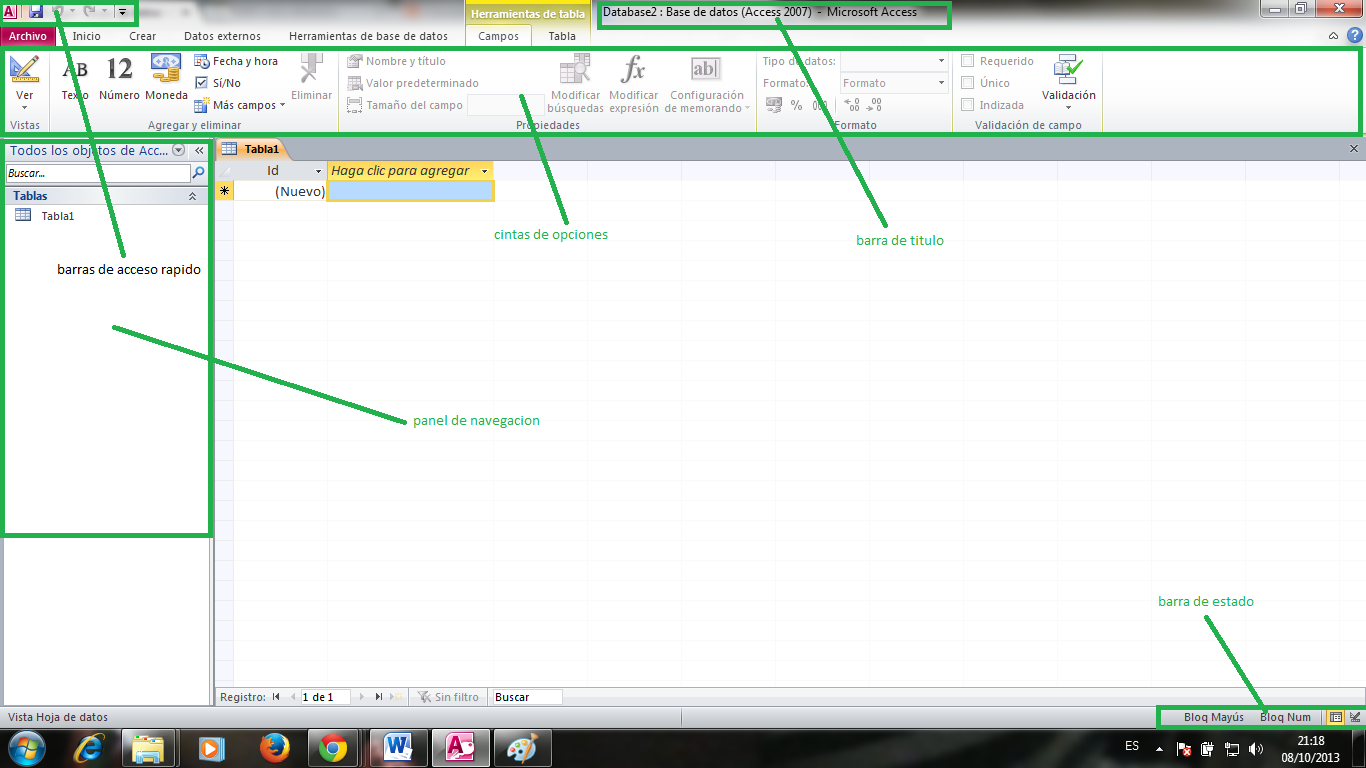The height and width of the screenshot is (768, 1366).
Task: Click Valor predeterminado property
Action: [x=413, y=83]
